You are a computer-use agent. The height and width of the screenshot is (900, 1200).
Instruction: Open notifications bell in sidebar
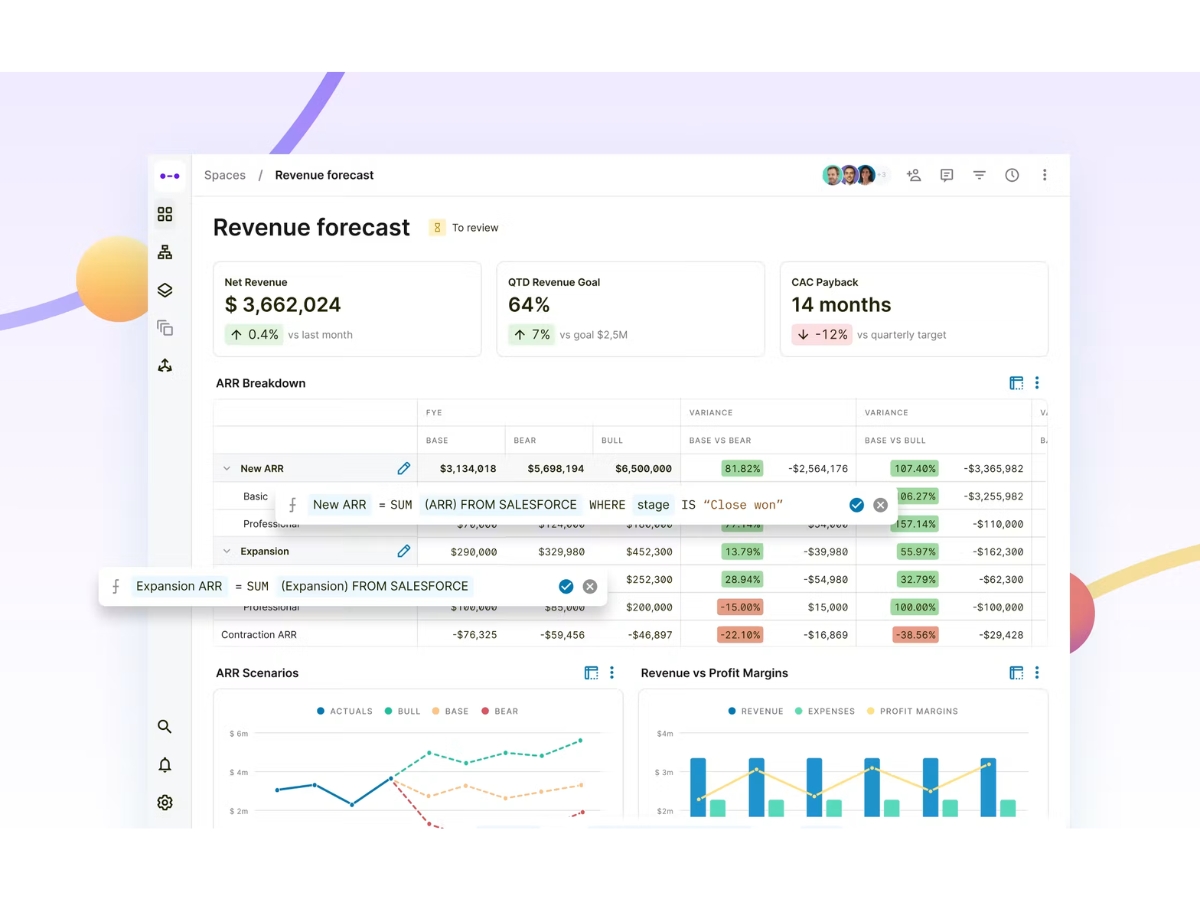(165, 765)
